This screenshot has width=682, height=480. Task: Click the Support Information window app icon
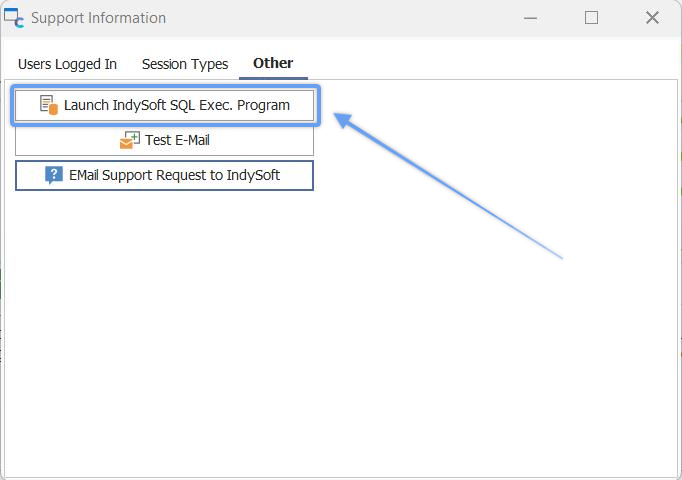[14, 18]
